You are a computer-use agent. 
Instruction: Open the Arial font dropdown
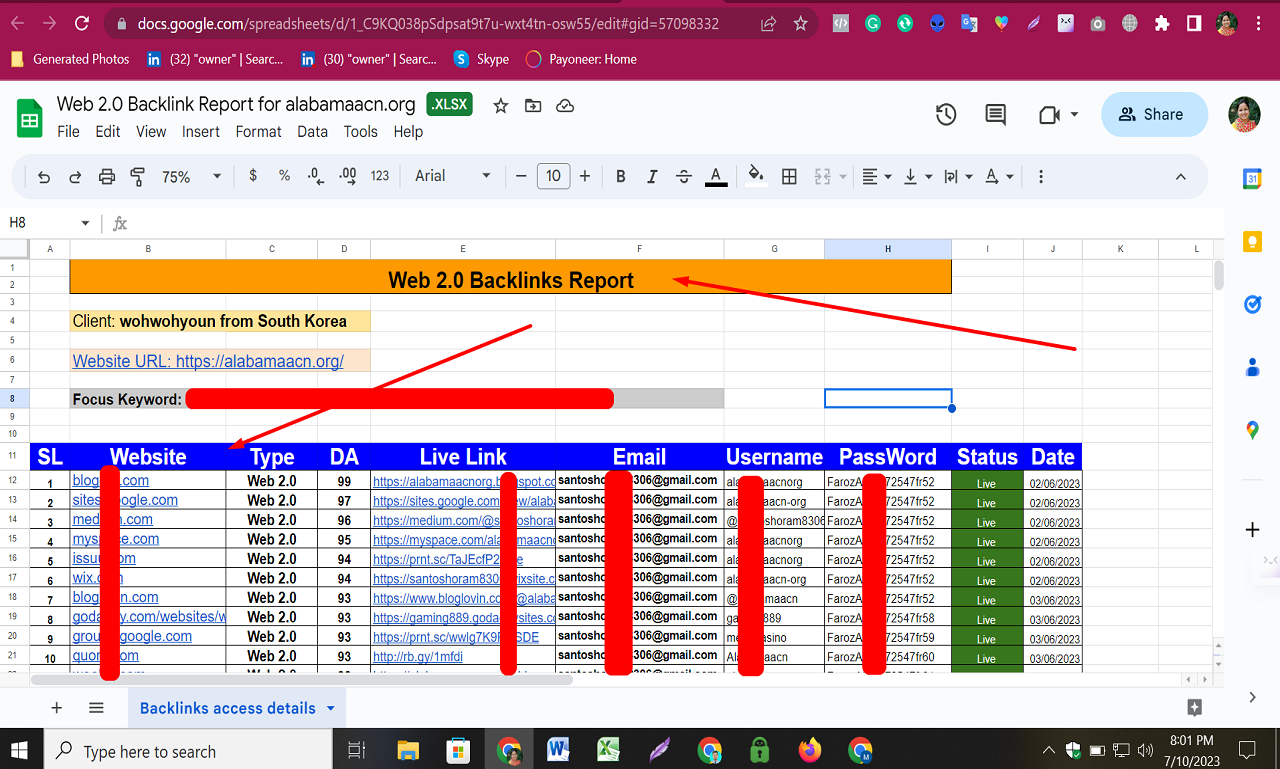tap(453, 176)
